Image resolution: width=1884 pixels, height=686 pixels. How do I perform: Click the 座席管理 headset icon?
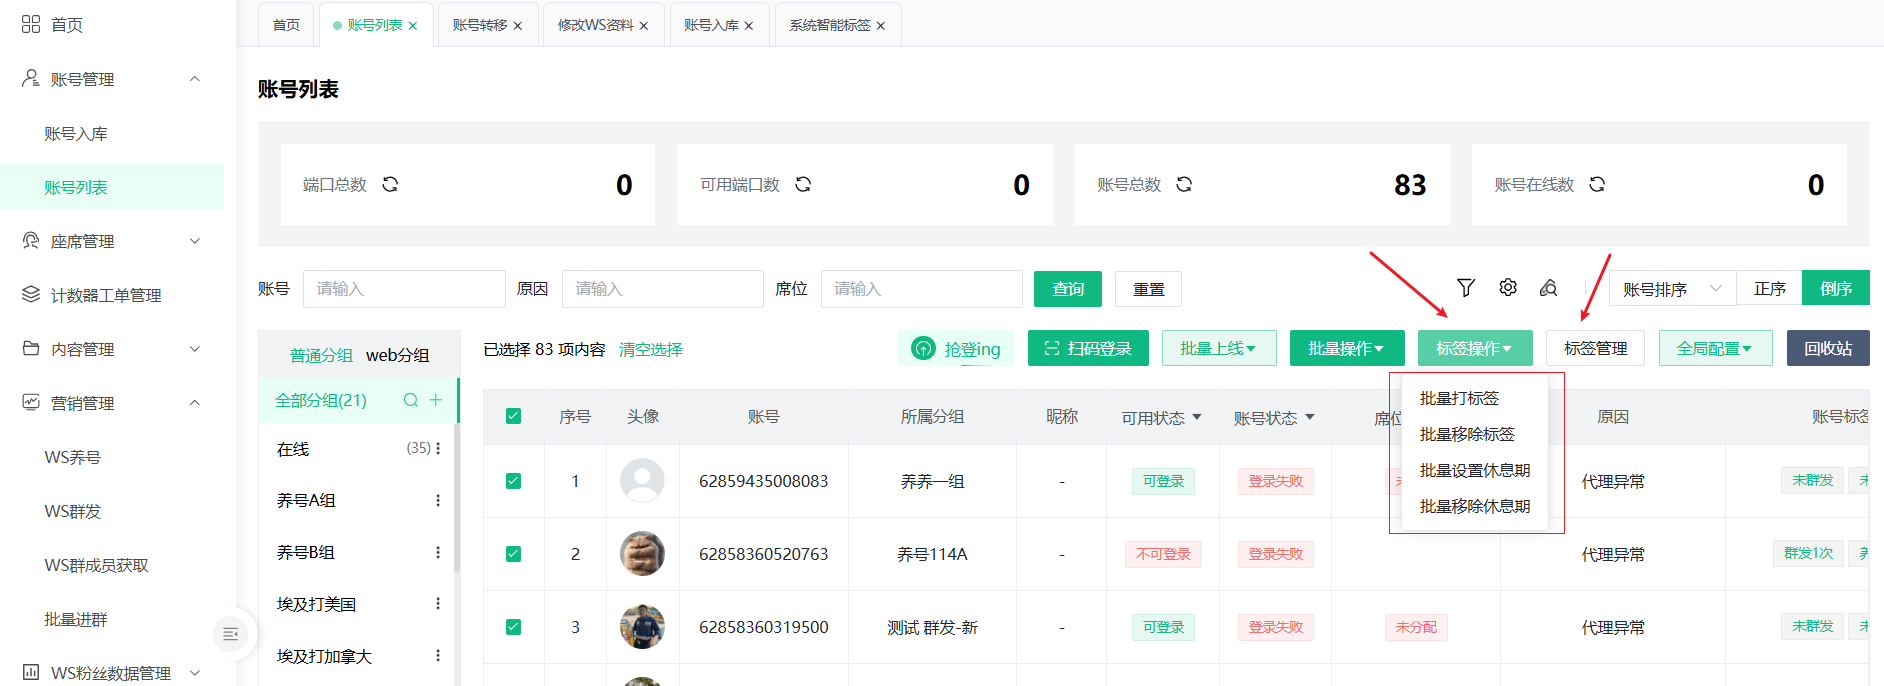[x=31, y=240]
